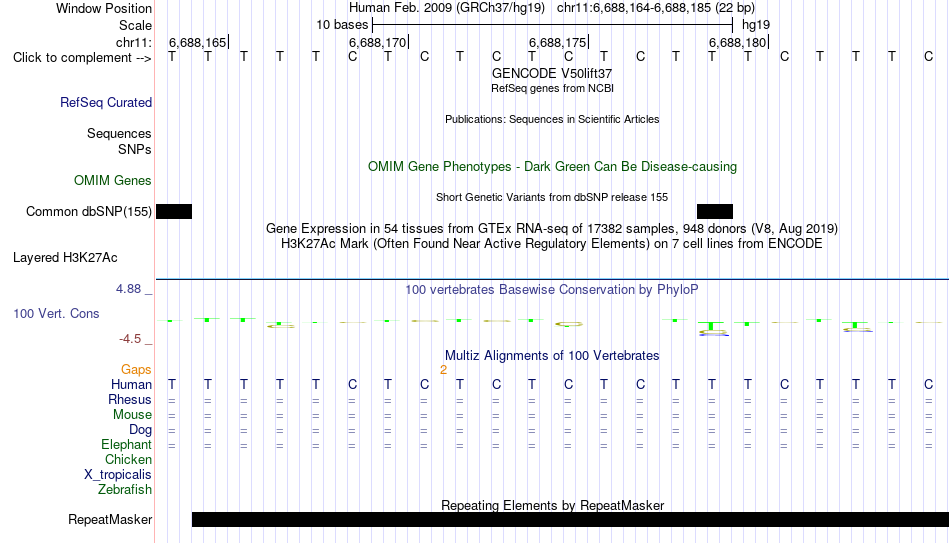The image size is (950, 543).
Task: Click the Common dbSNP(155) track label
Action: tap(88, 212)
